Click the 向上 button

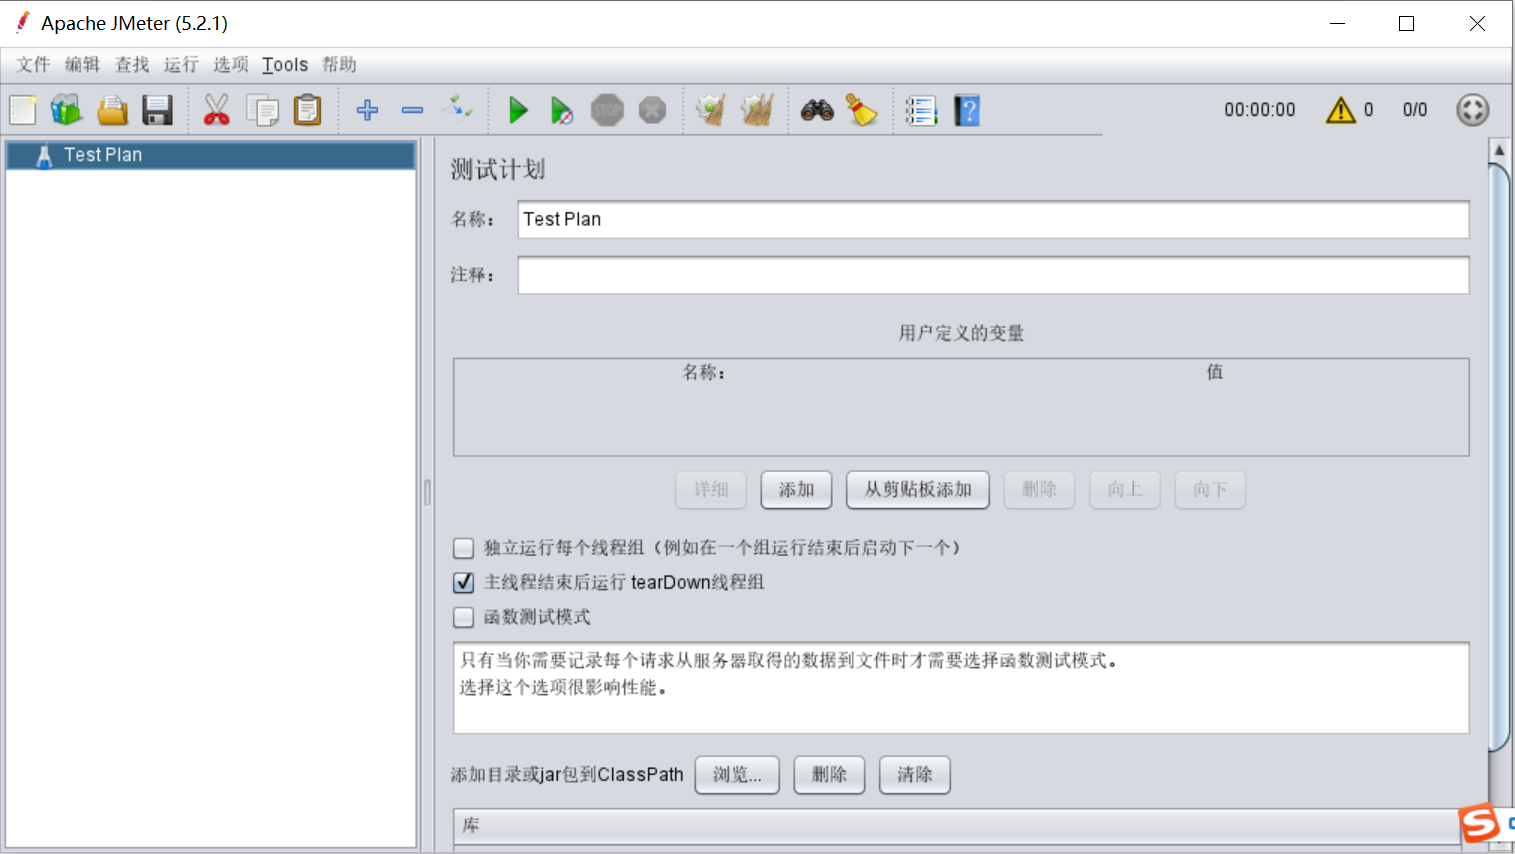pyautogui.click(x=1125, y=490)
